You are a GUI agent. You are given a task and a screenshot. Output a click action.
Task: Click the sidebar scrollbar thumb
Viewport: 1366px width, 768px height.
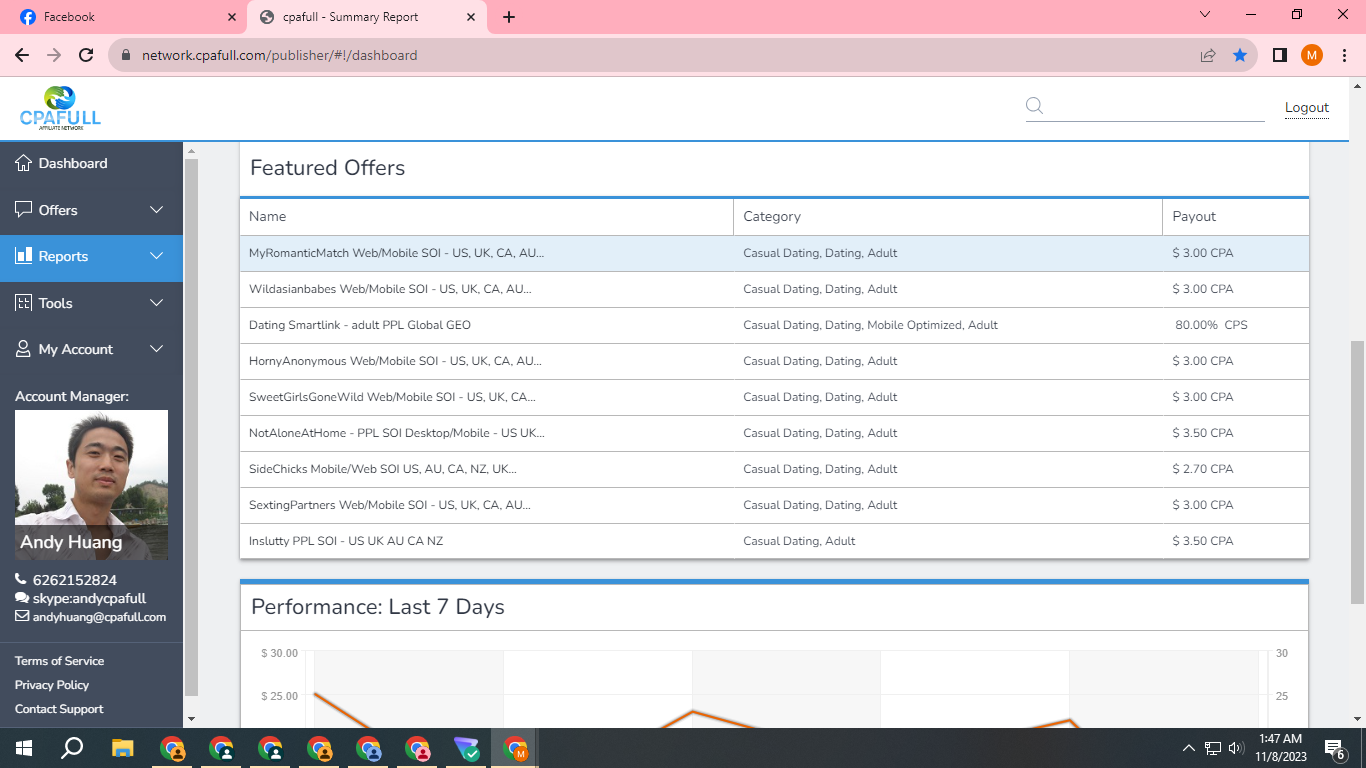coord(191,427)
